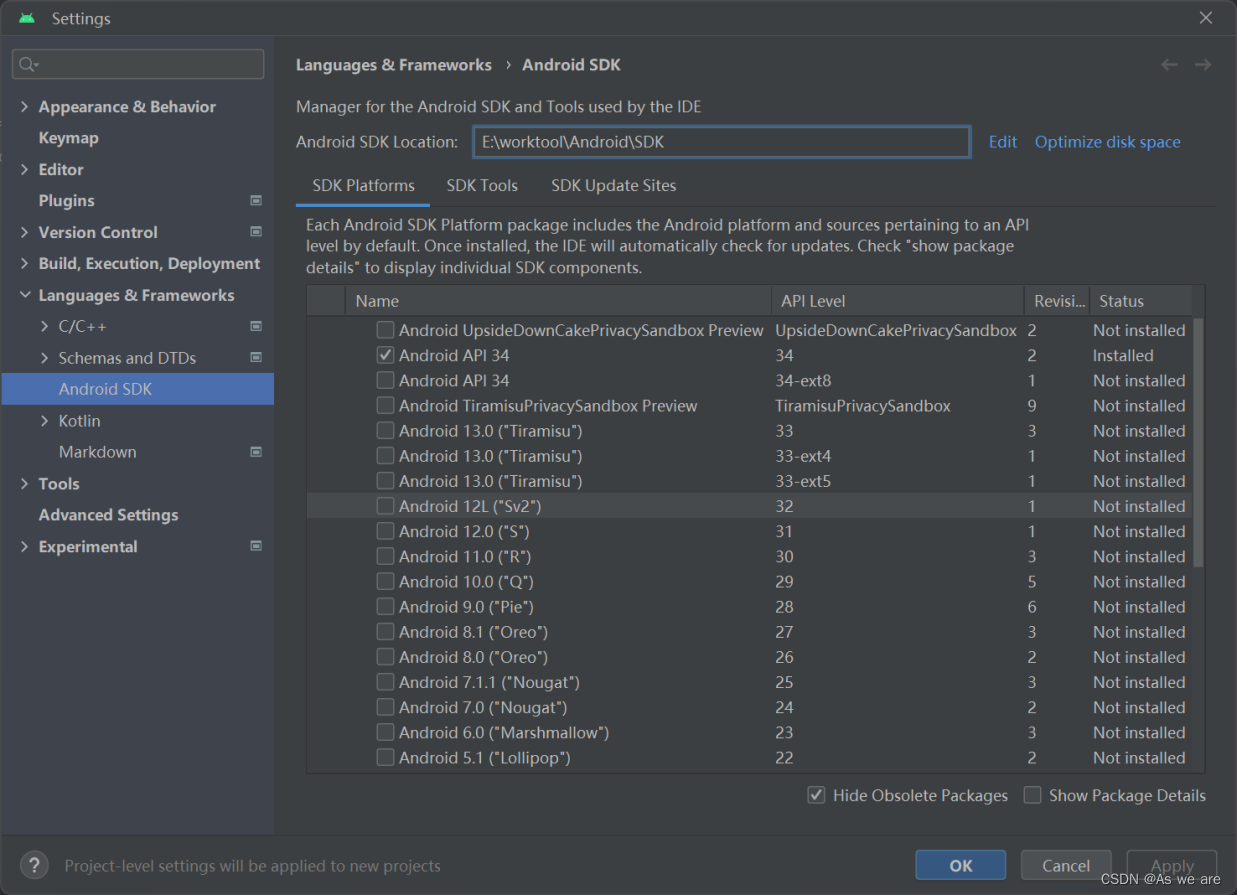Expand Build, Execution, Deployment
The image size is (1237, 895).
[x=24, y=263]
